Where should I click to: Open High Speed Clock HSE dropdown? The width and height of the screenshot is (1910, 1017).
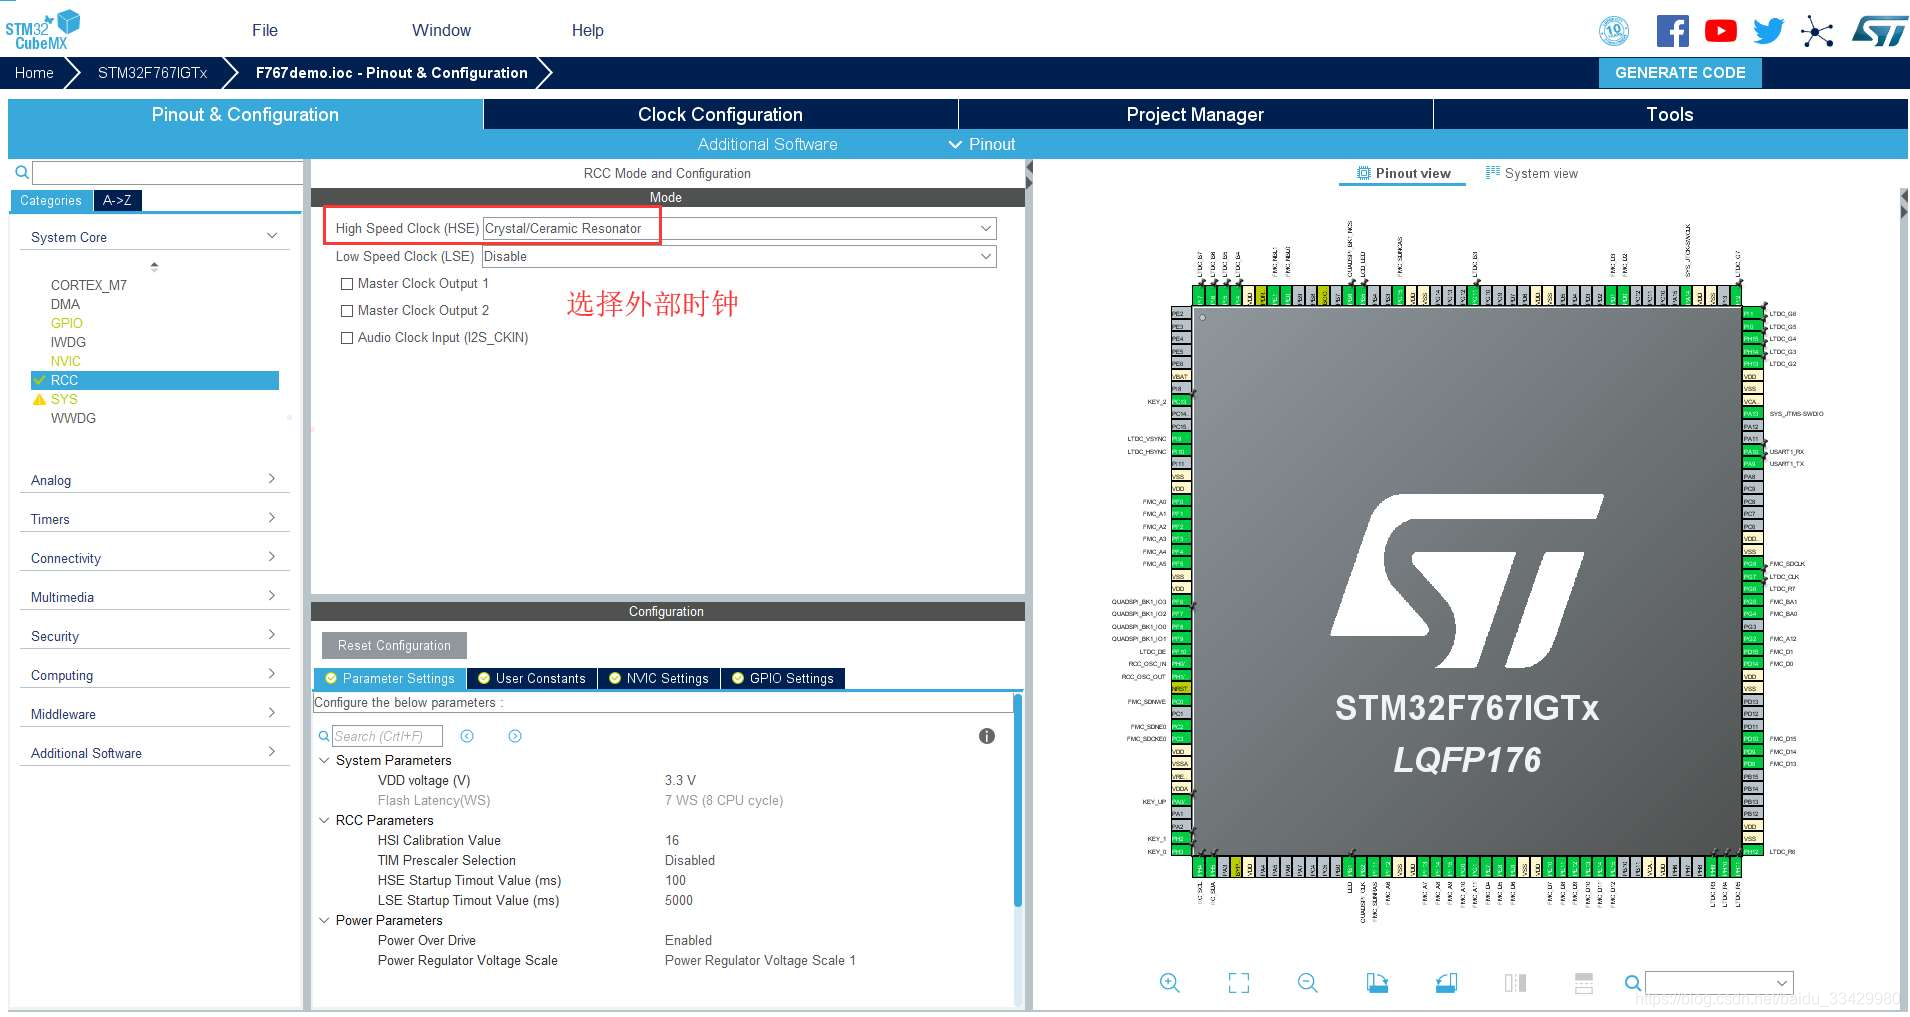[x=739, y=228]
